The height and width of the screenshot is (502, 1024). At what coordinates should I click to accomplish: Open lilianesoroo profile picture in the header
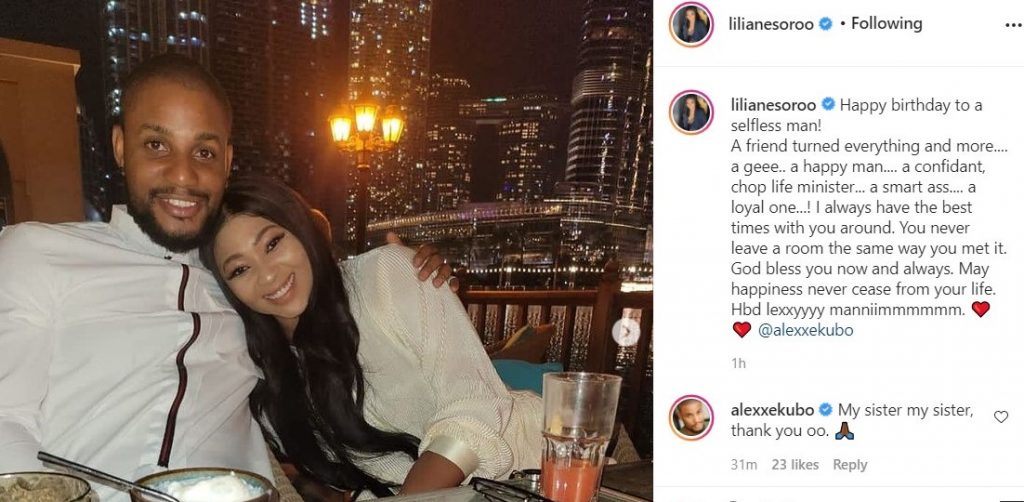coord(692,24)
